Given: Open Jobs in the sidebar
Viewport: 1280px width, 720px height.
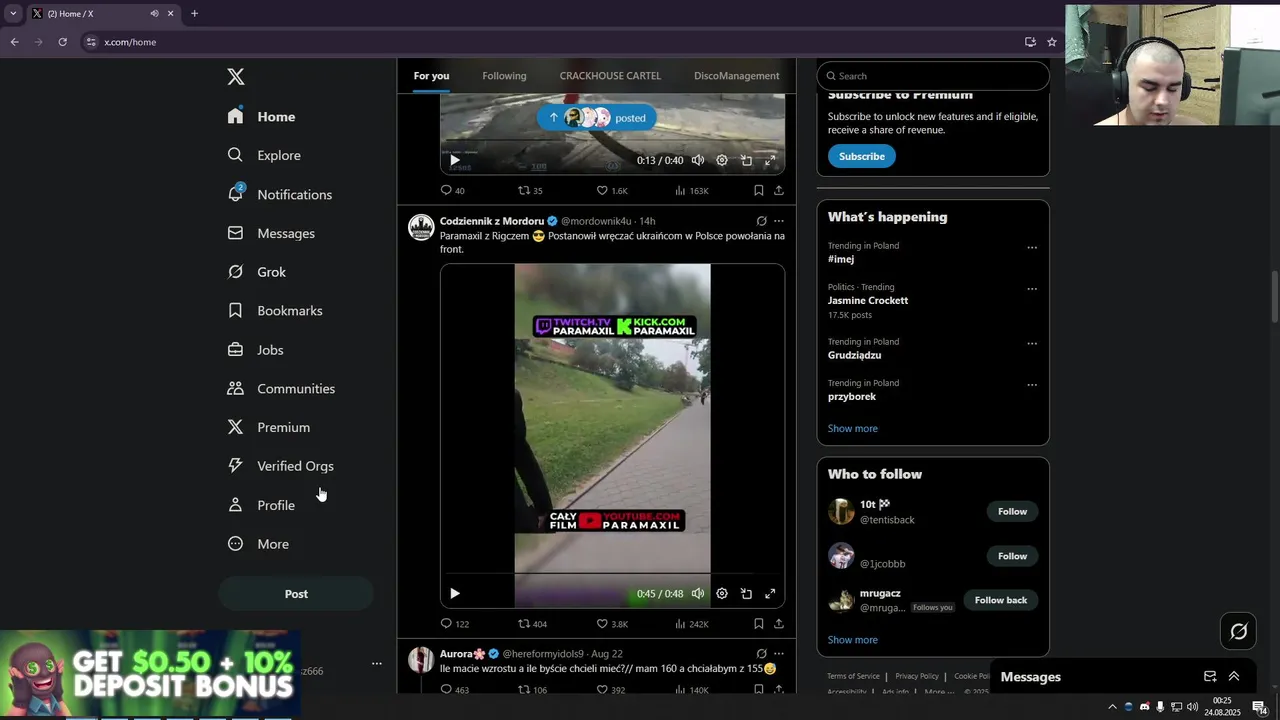Looking at the screenshot, I should point(255,350).
